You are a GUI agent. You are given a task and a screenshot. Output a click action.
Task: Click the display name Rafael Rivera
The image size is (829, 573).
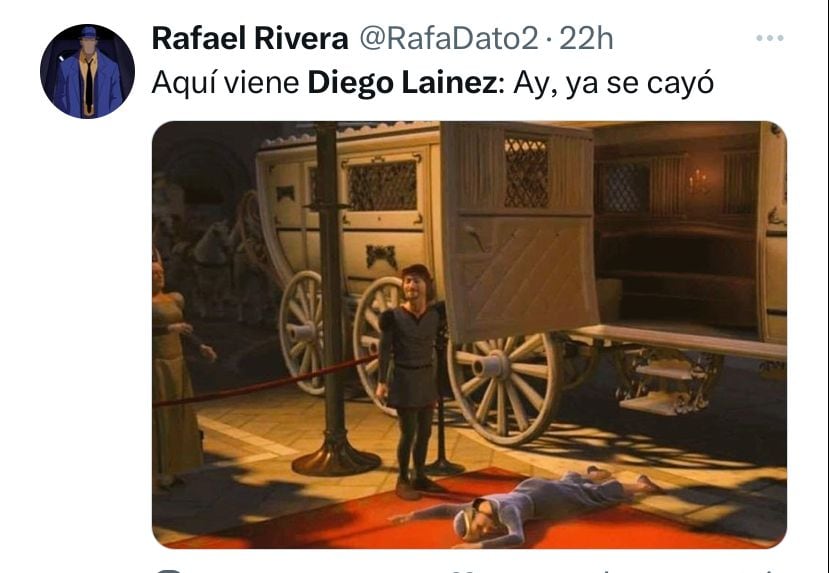250,39
